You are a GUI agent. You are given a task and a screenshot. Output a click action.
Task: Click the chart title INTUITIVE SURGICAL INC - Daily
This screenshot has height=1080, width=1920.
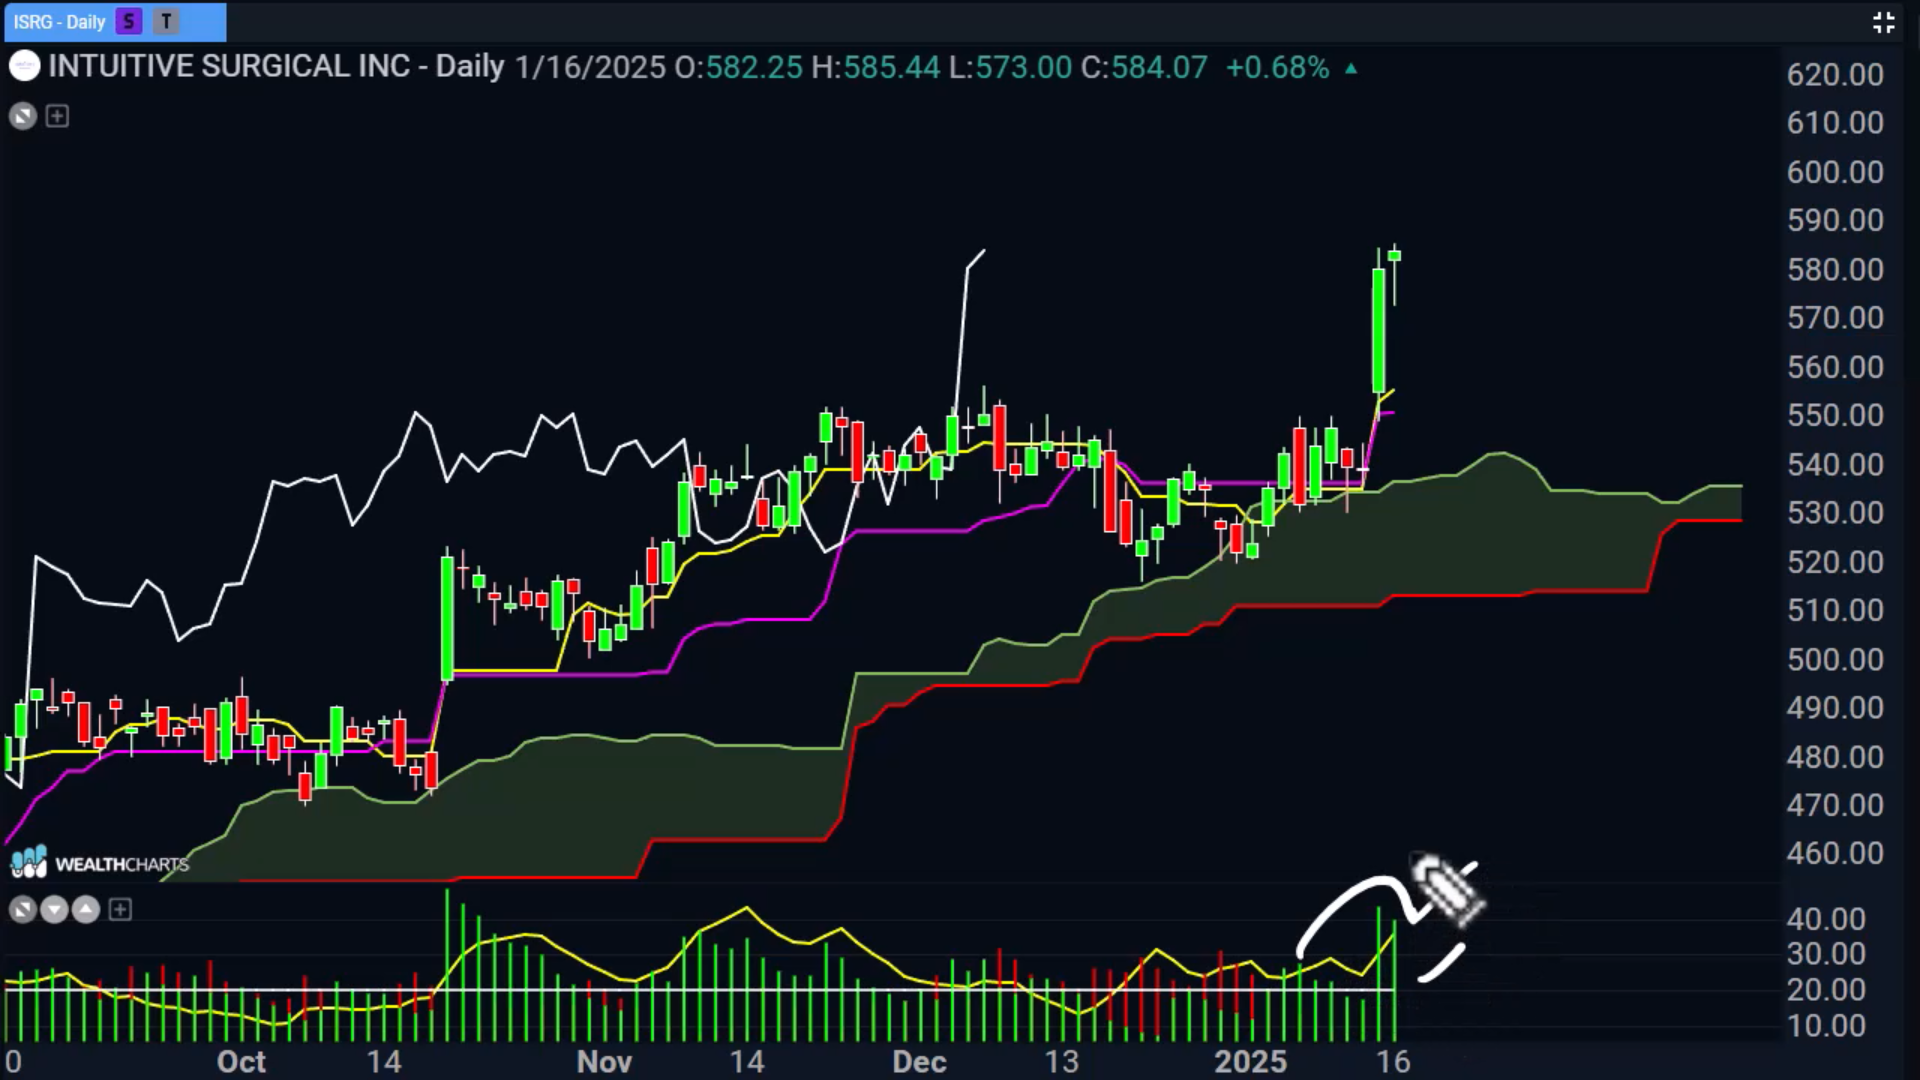click(x=277, y=67)
